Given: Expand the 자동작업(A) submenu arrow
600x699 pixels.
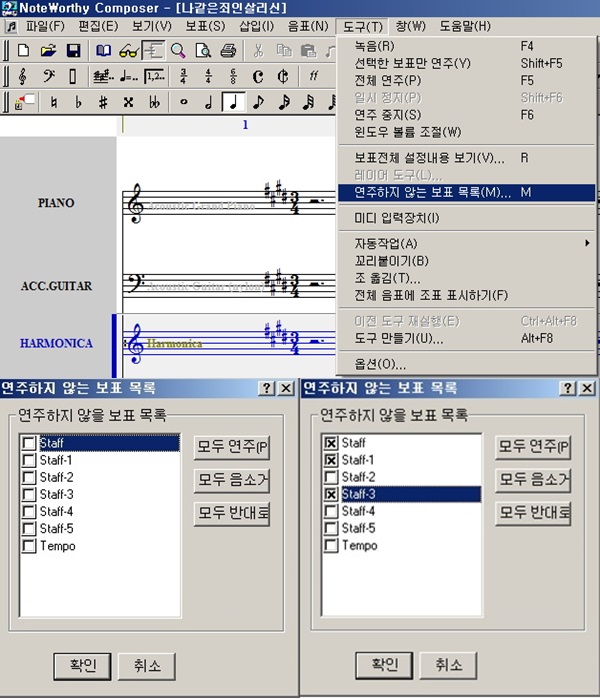Looking at the screenshot, I should [x=587, y=243].
